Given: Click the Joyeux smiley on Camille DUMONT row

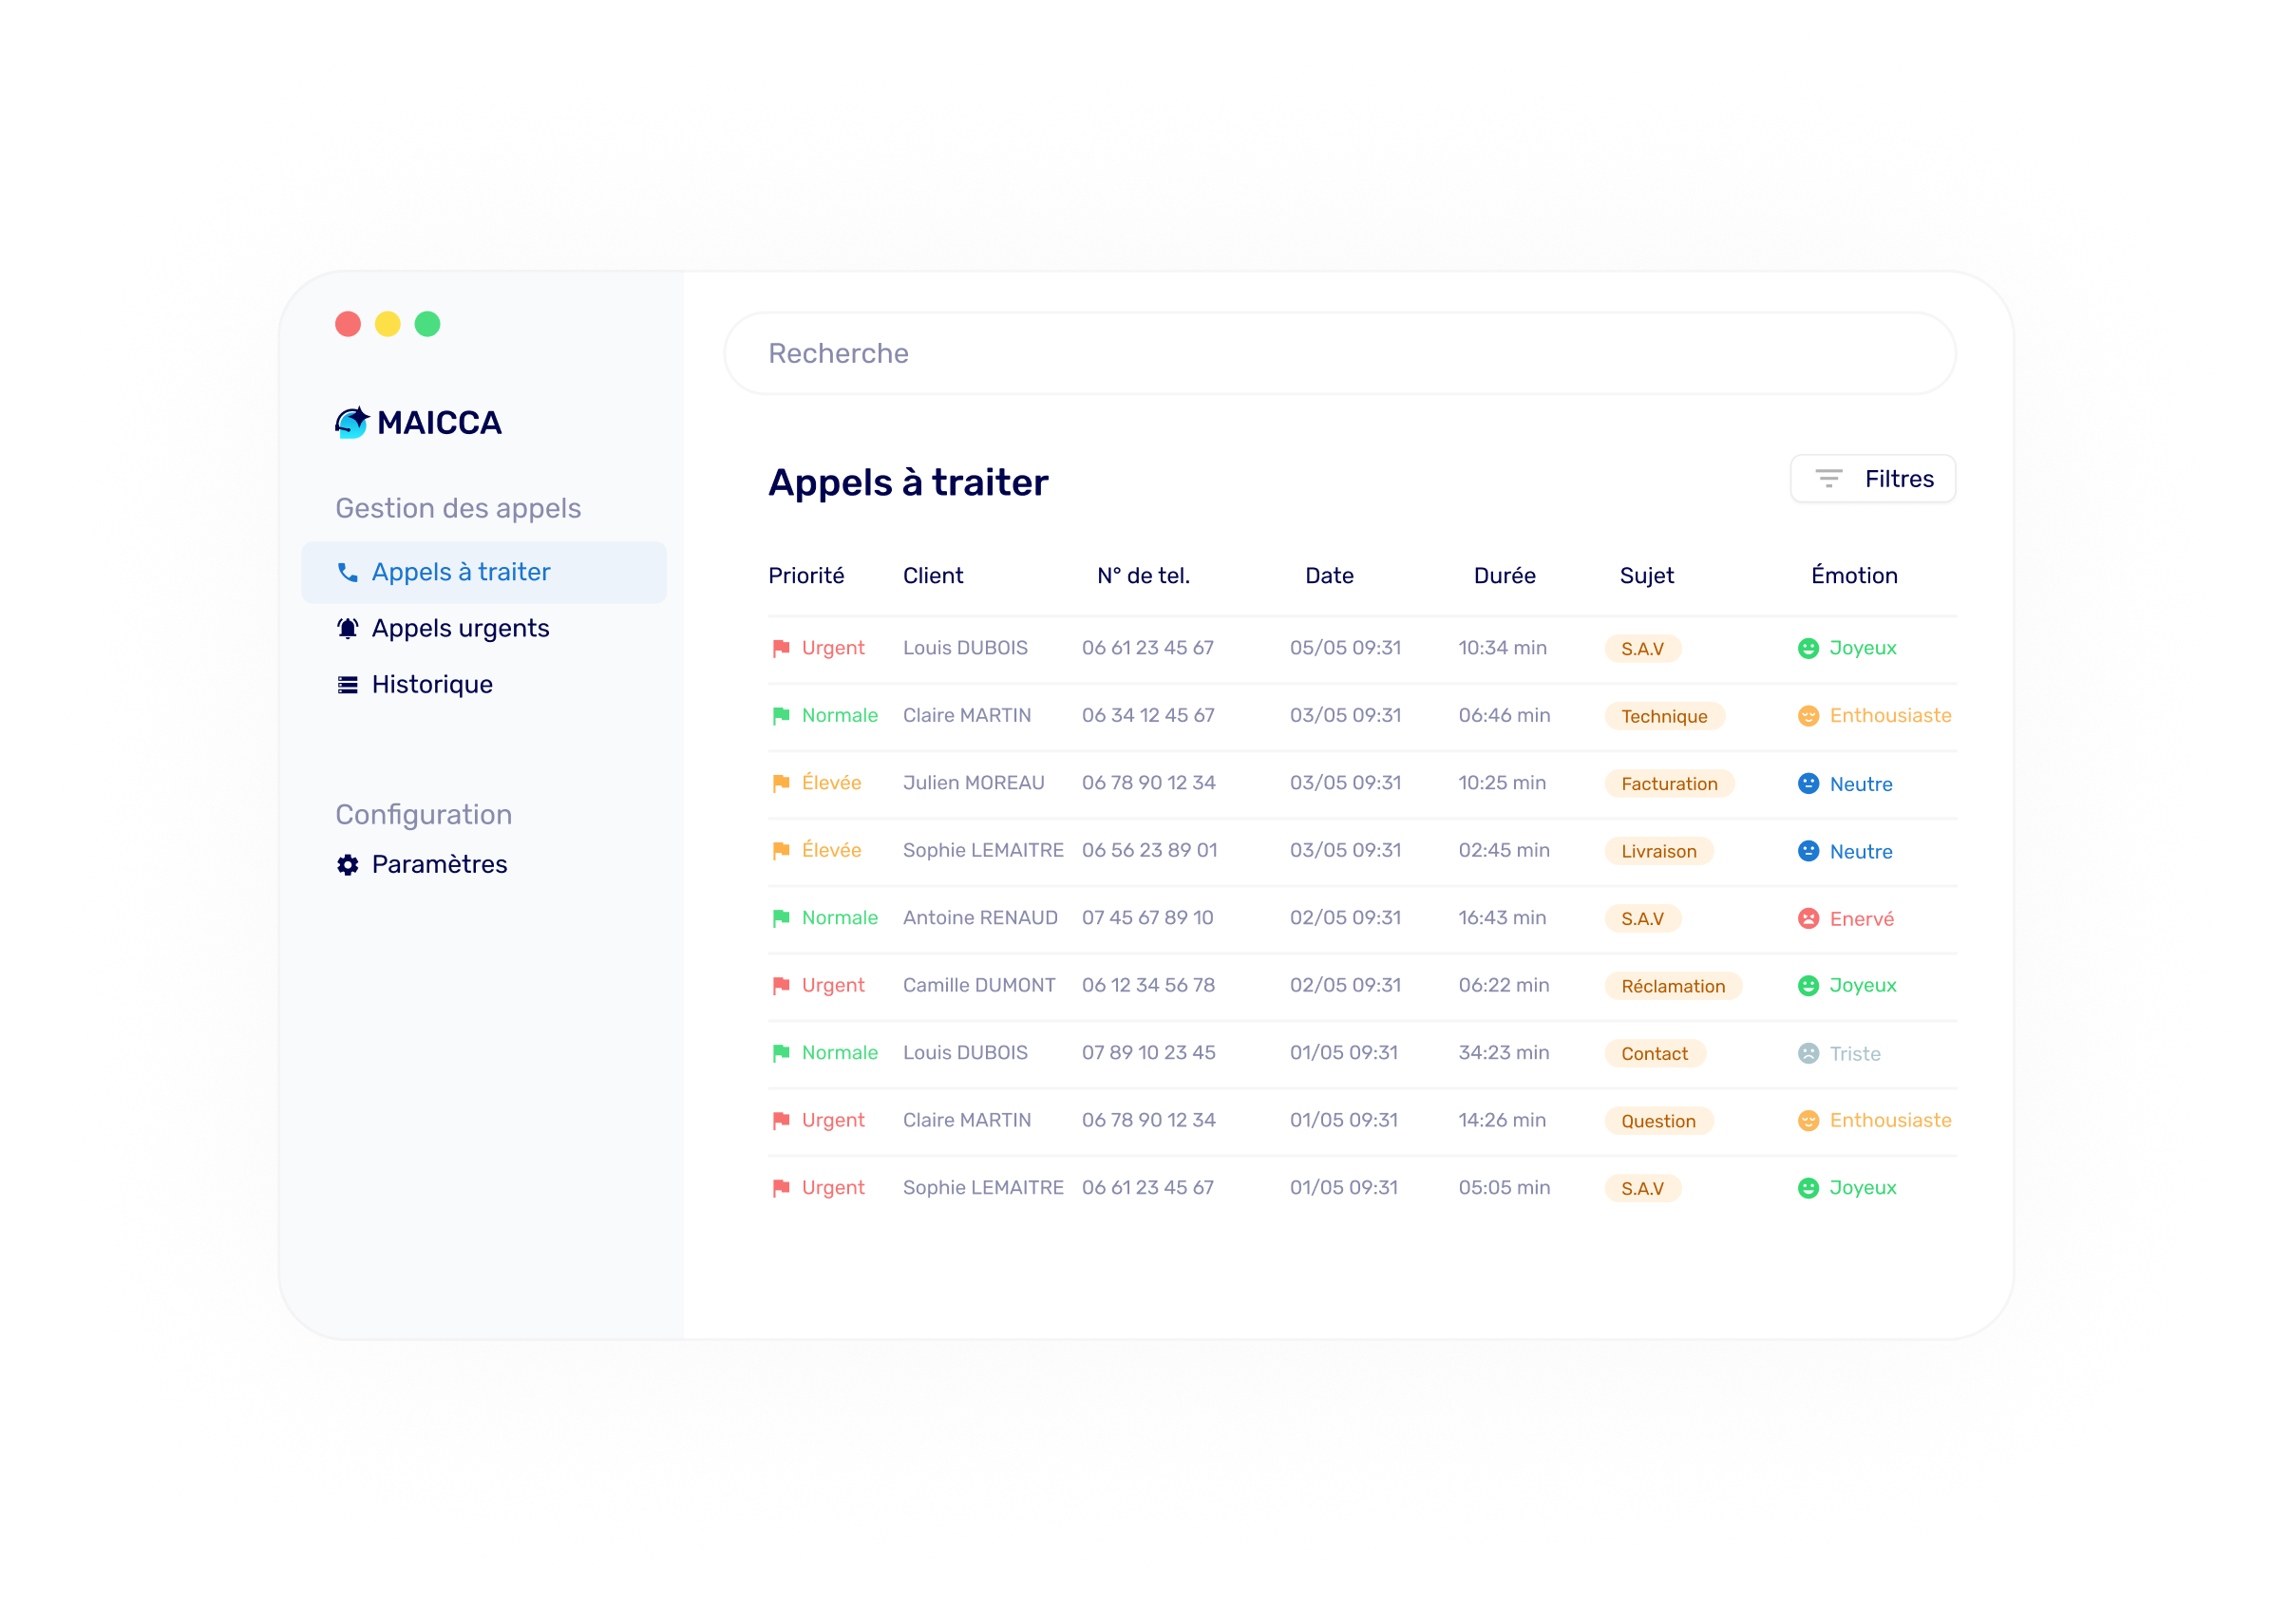Looking at the screenshot, I should click(1808, 986).
